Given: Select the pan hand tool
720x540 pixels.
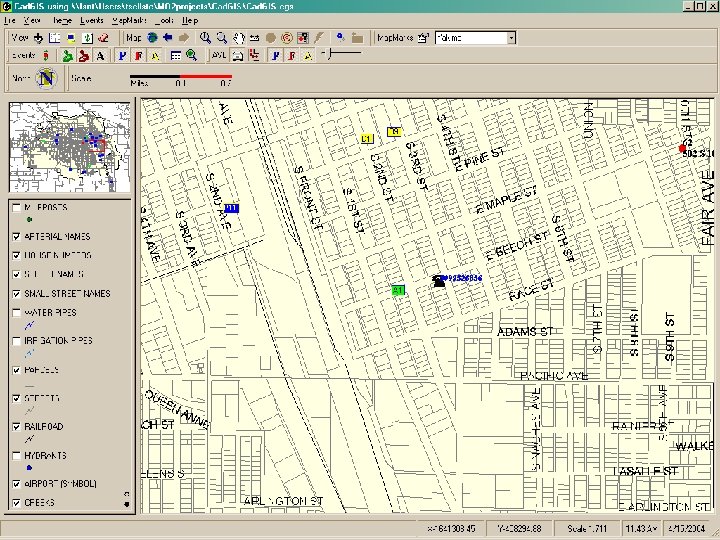Looking at the screenshot, I should 238,38.
